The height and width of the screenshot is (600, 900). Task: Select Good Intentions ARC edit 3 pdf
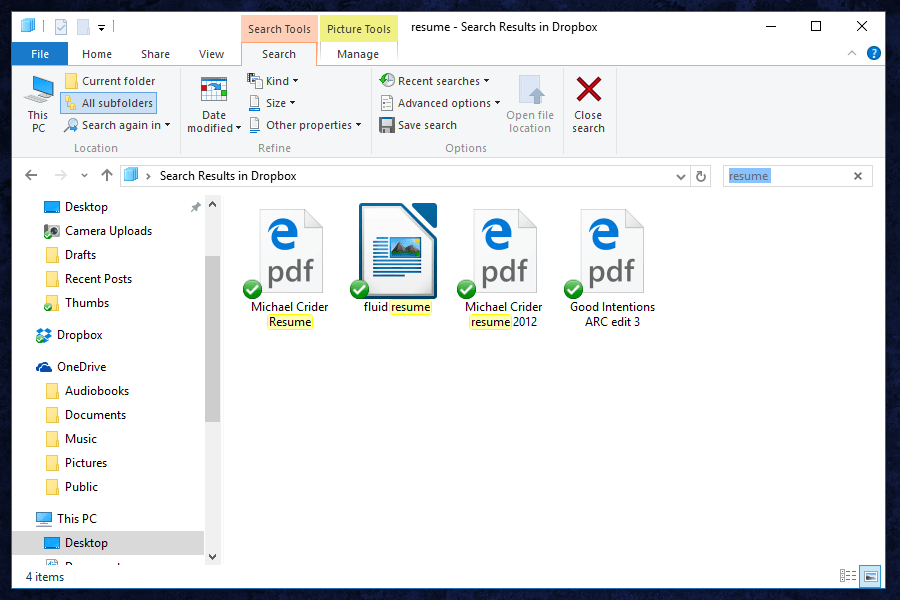point(612,268)
